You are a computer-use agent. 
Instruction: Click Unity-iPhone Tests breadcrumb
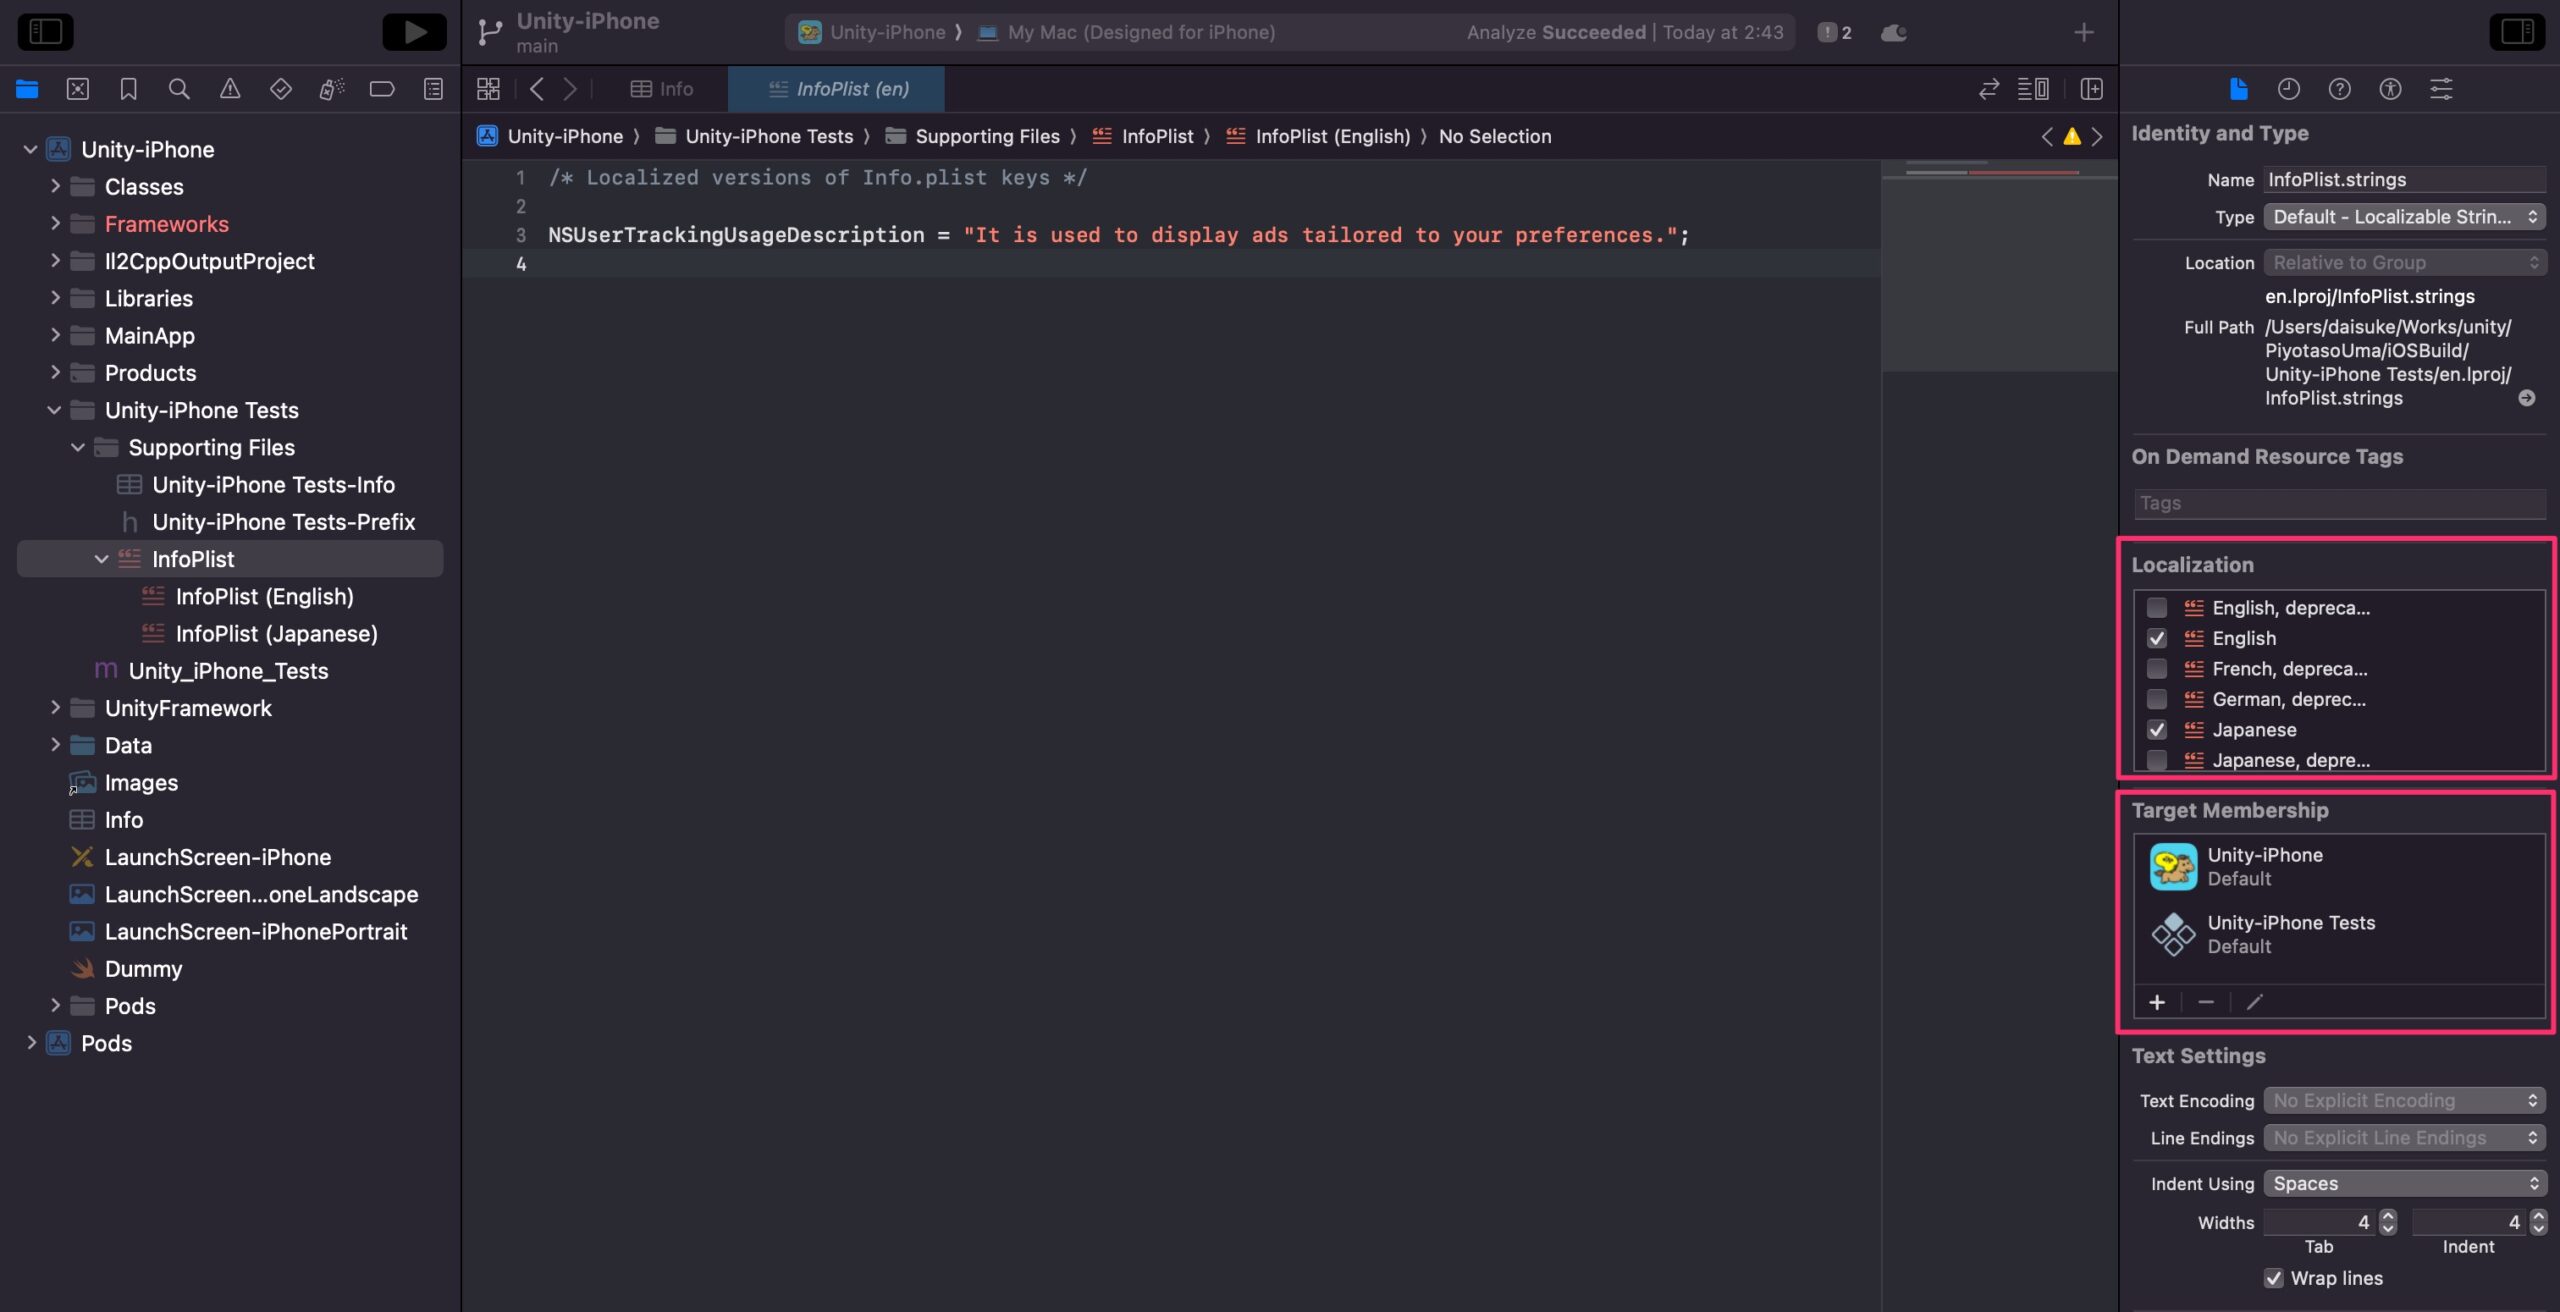(x=754, y=136)
